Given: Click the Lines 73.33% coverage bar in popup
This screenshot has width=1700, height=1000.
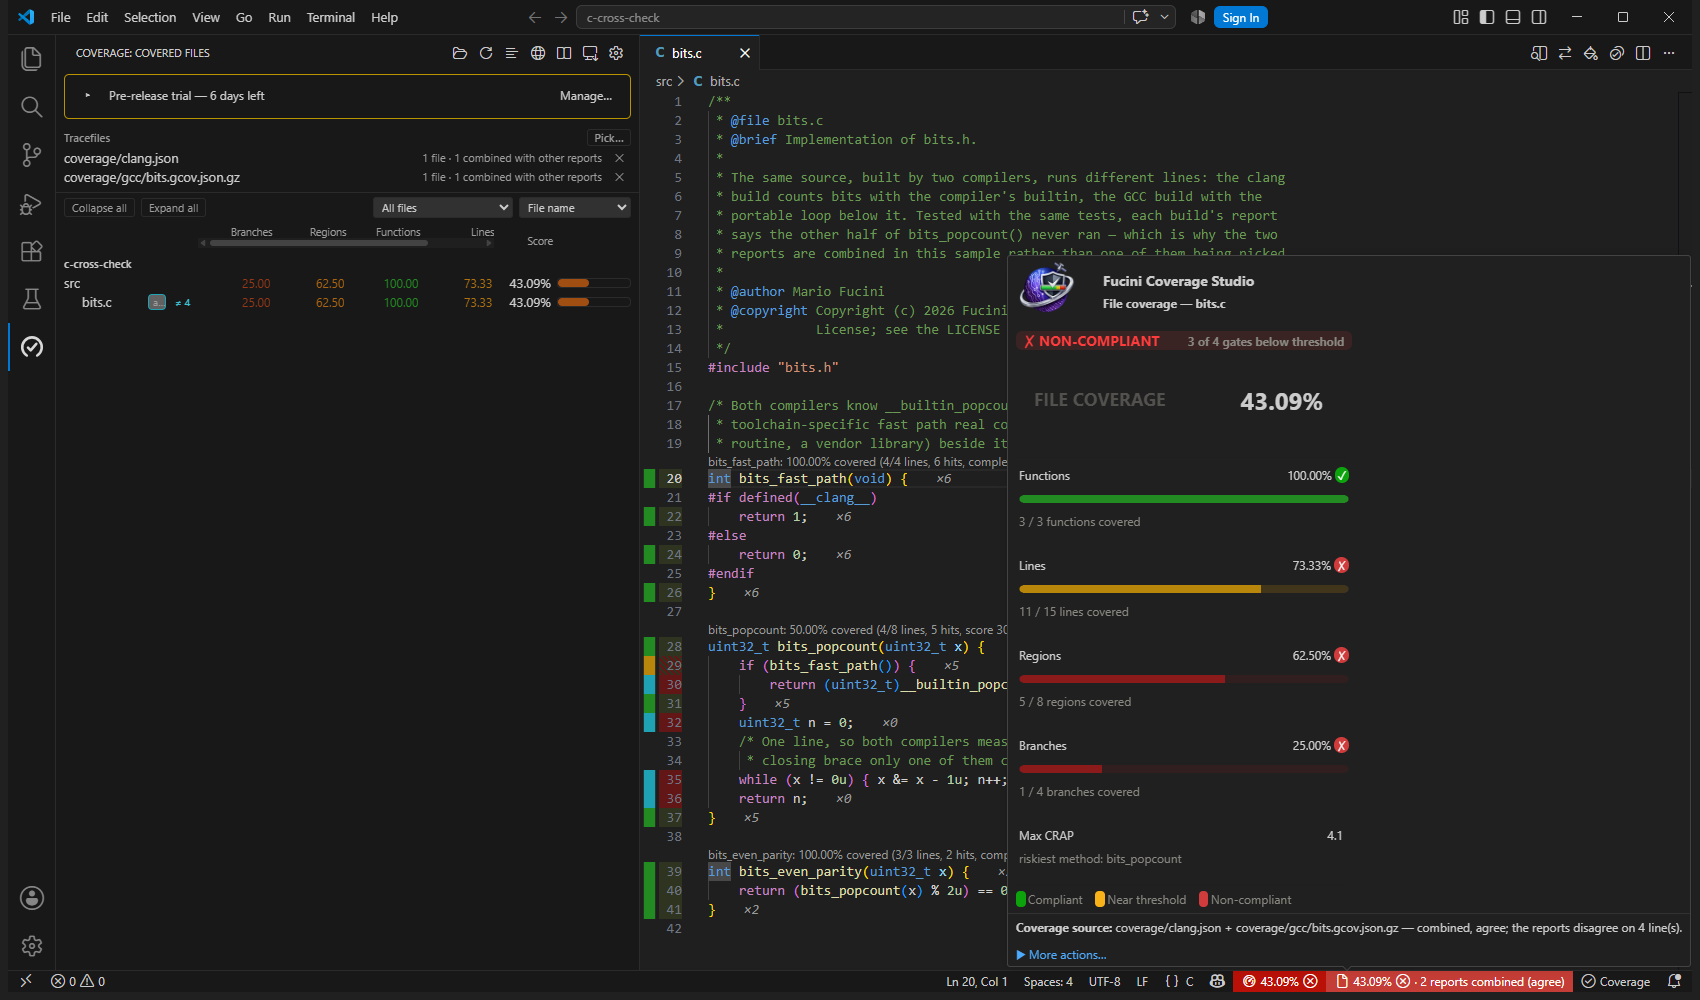Looking at the screenshot, I should coord(1183,589).
